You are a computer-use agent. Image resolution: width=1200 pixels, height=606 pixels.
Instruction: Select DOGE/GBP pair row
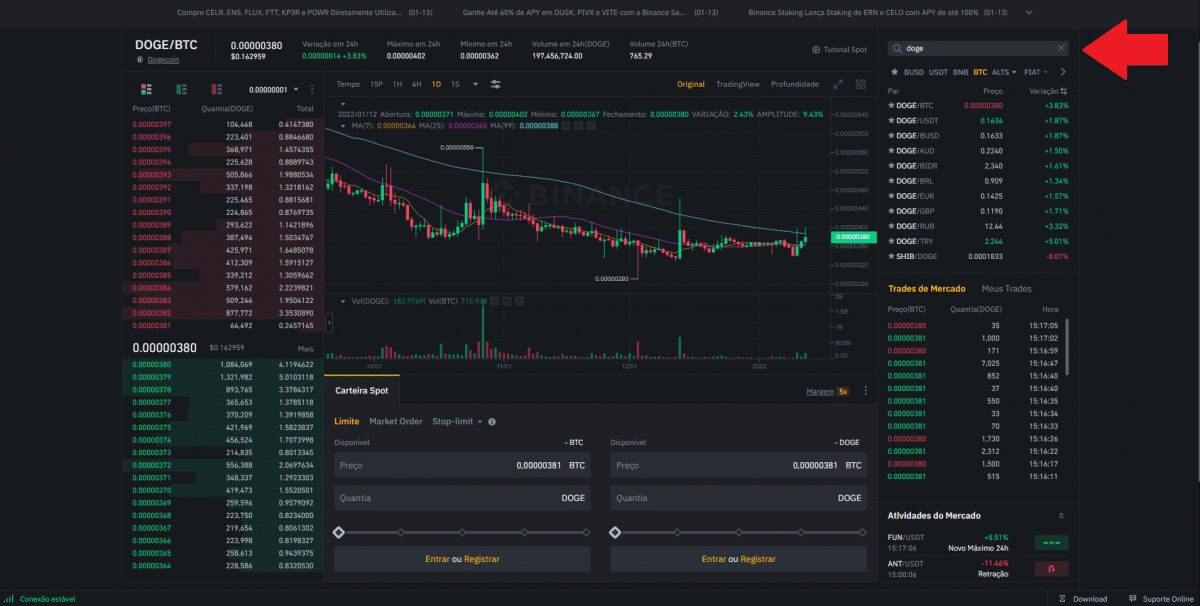978,211
